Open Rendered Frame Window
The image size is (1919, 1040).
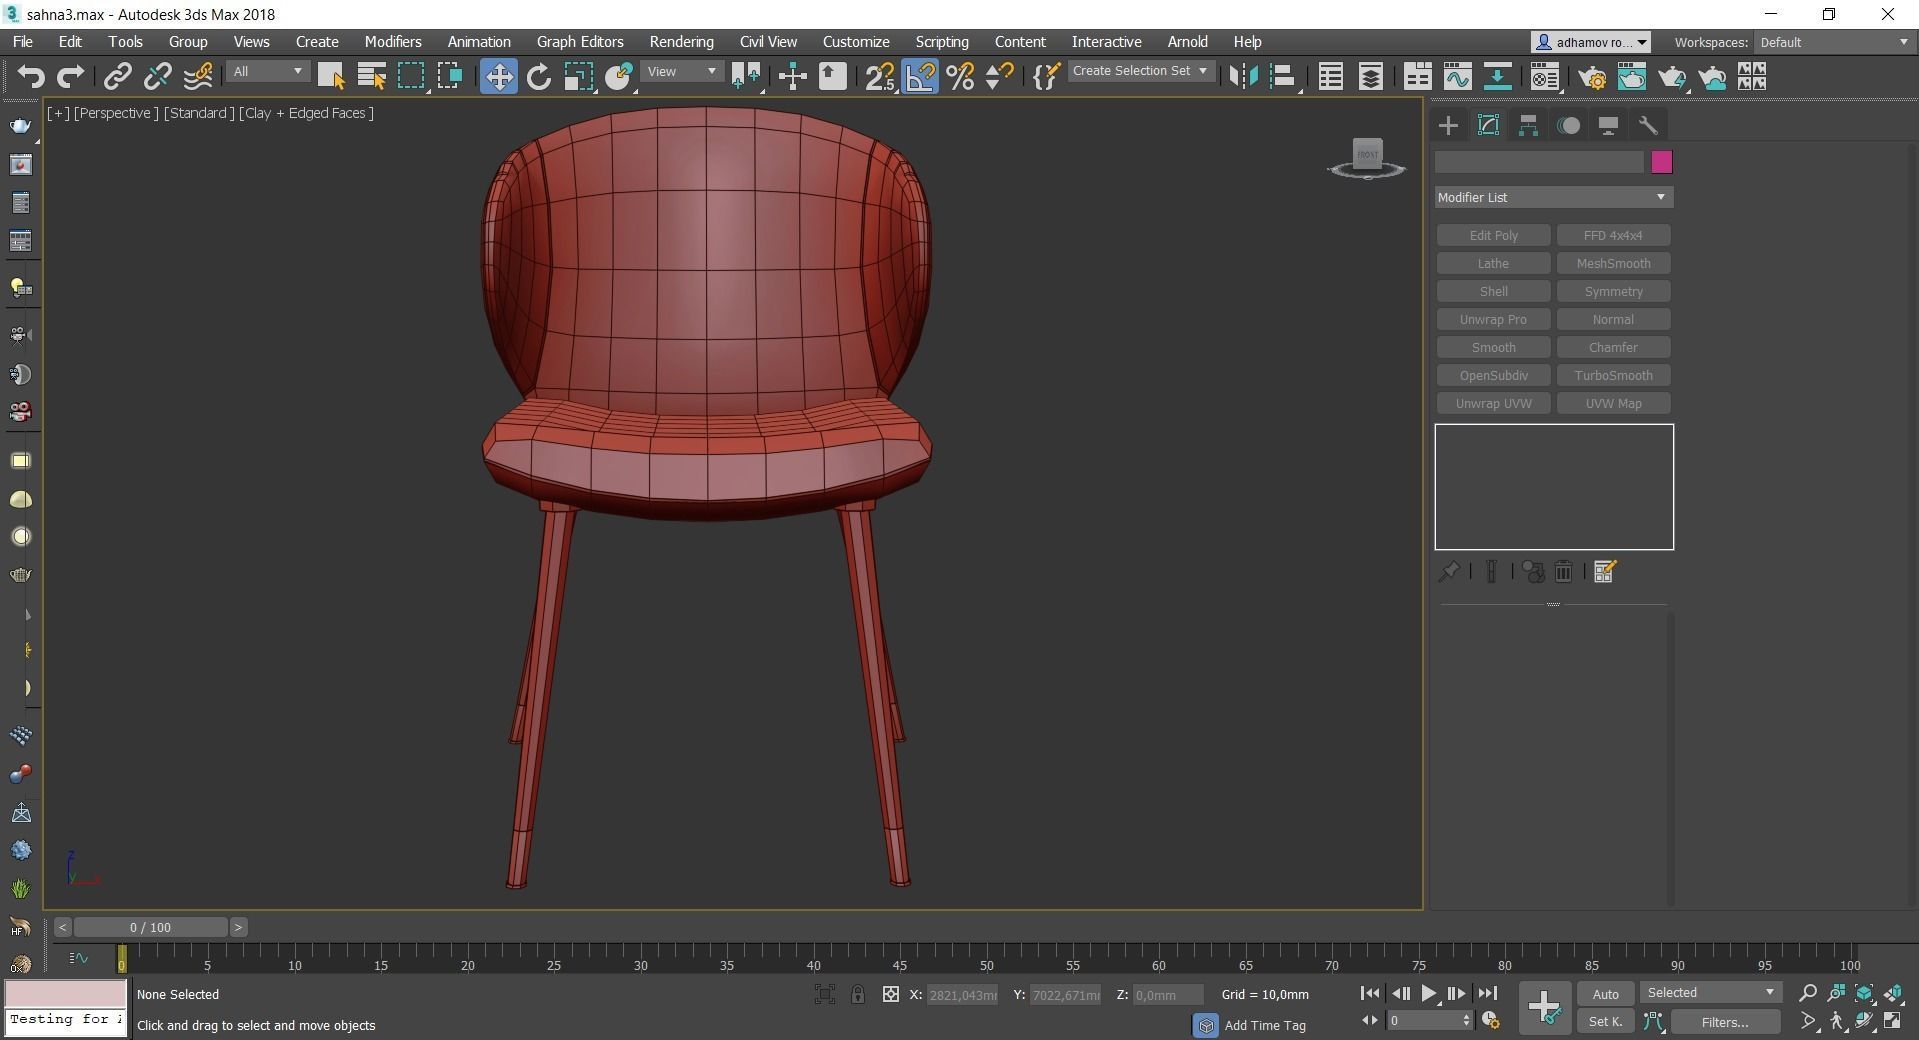pos(1632,76)
